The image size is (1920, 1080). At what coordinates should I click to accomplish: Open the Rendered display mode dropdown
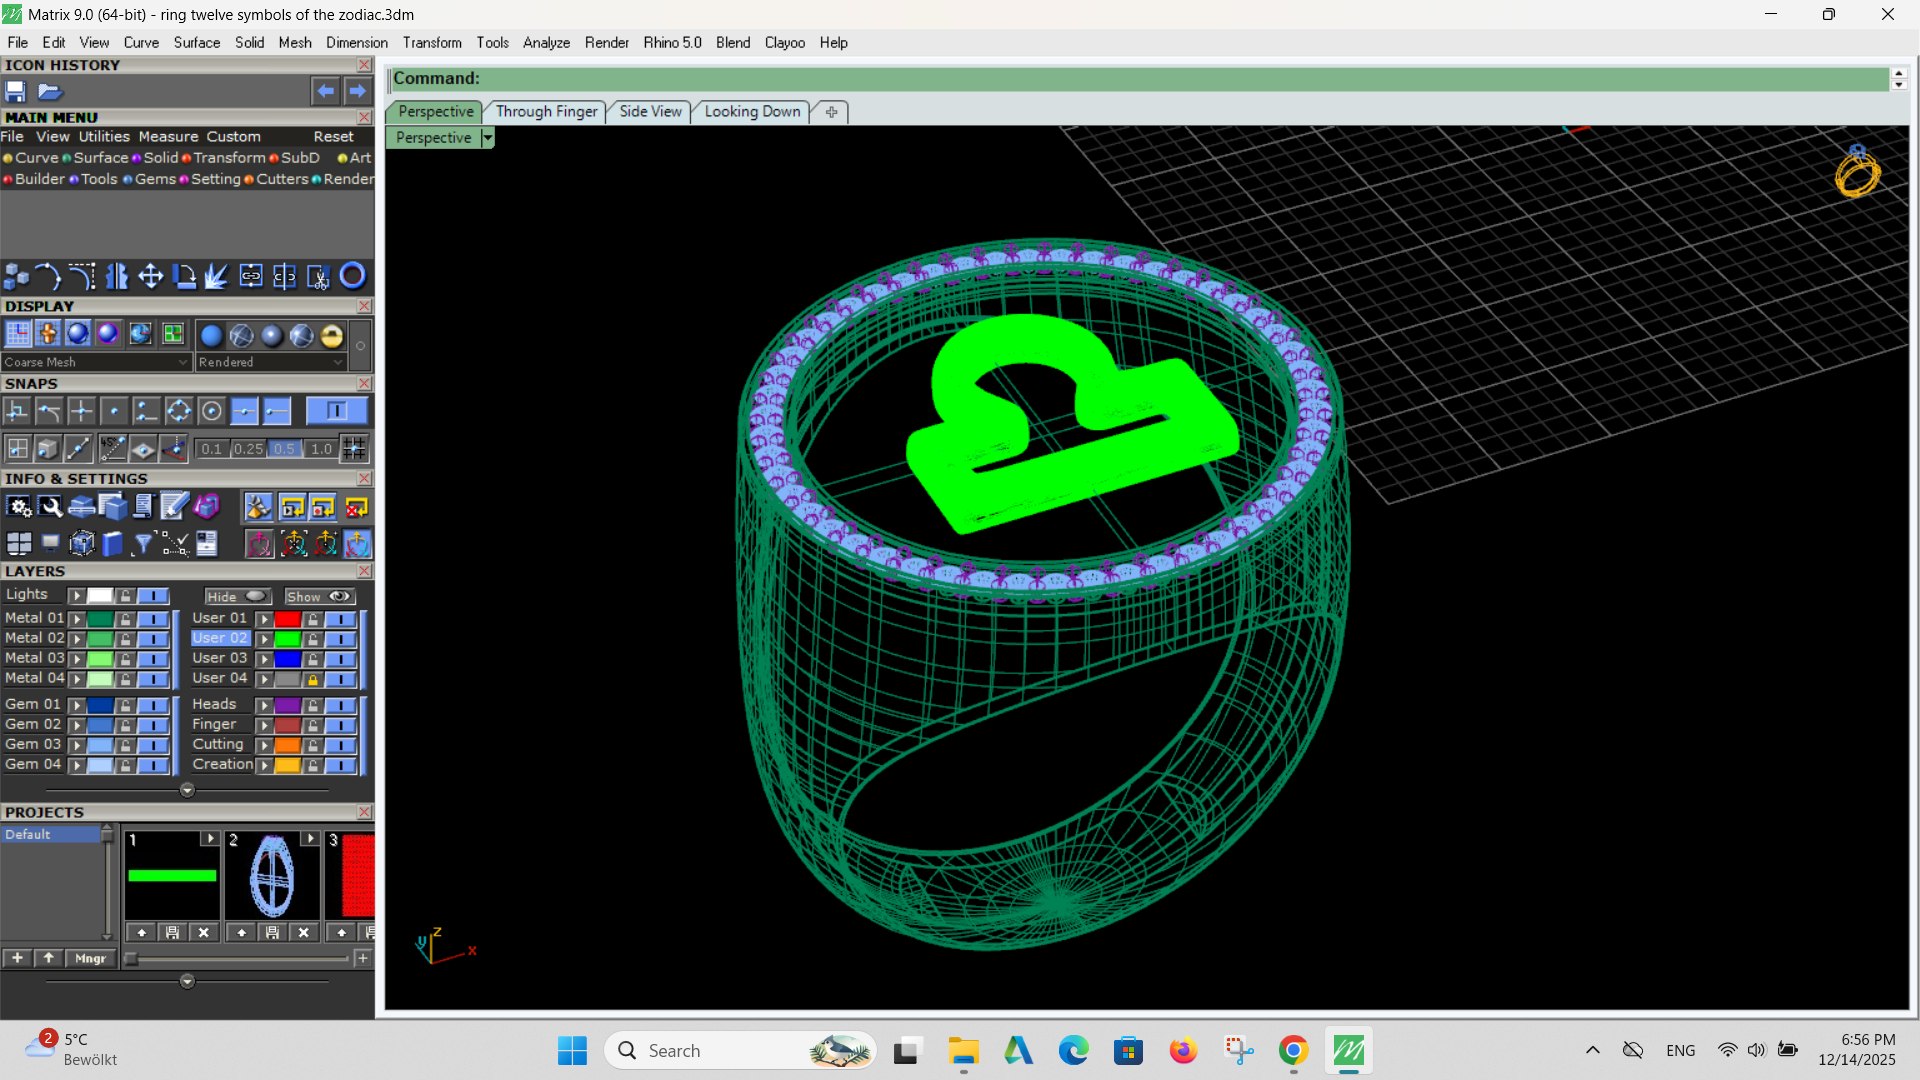point(271,362)
